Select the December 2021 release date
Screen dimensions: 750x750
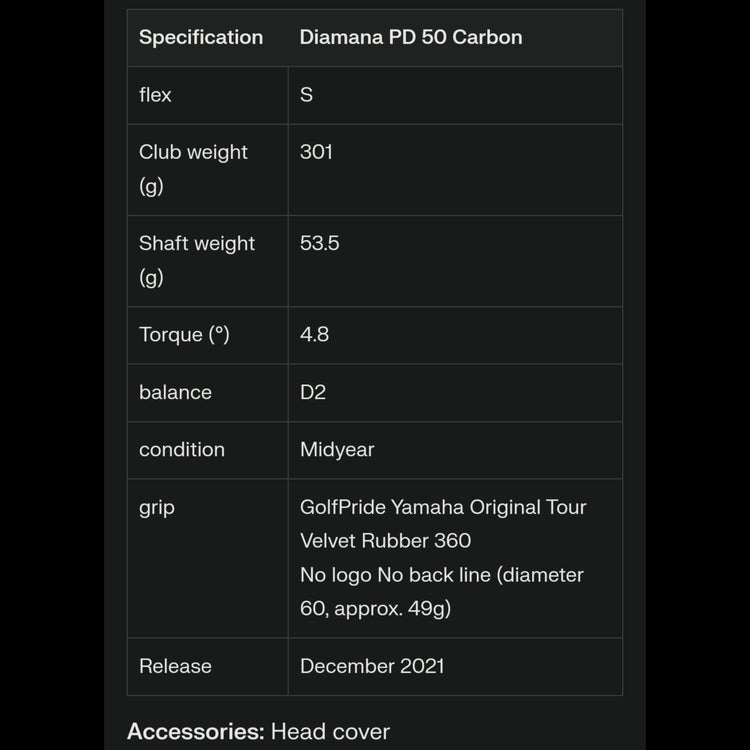click(372, 666)
